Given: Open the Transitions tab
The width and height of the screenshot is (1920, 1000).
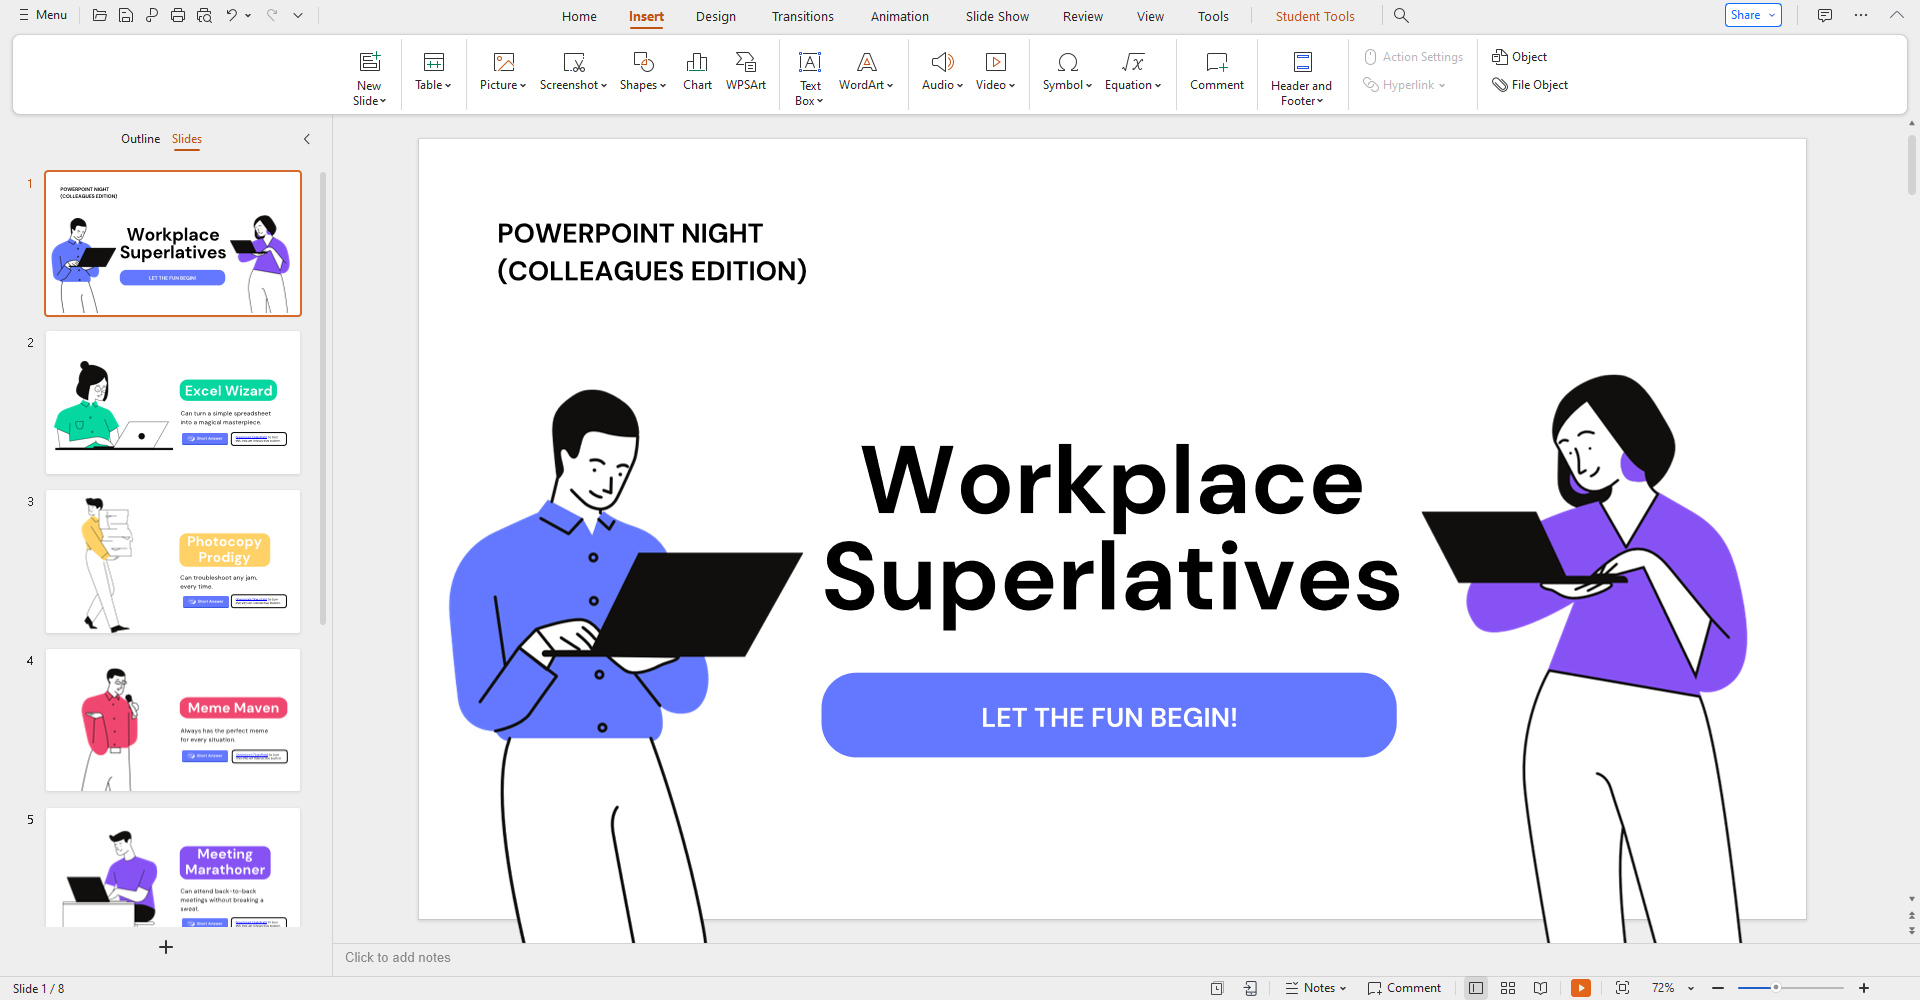Looking at the screenshot, I should pyautogui.click(x=803, y=16).
